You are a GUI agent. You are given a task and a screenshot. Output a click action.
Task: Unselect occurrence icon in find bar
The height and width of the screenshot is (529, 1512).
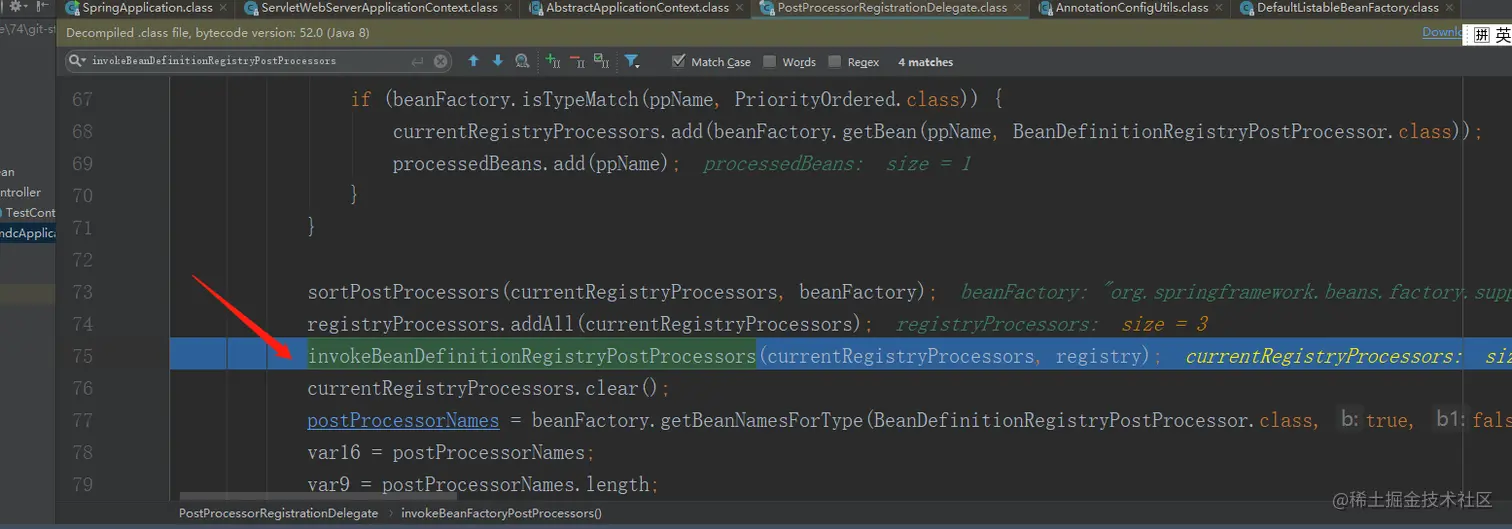click(x=577, y=61)
